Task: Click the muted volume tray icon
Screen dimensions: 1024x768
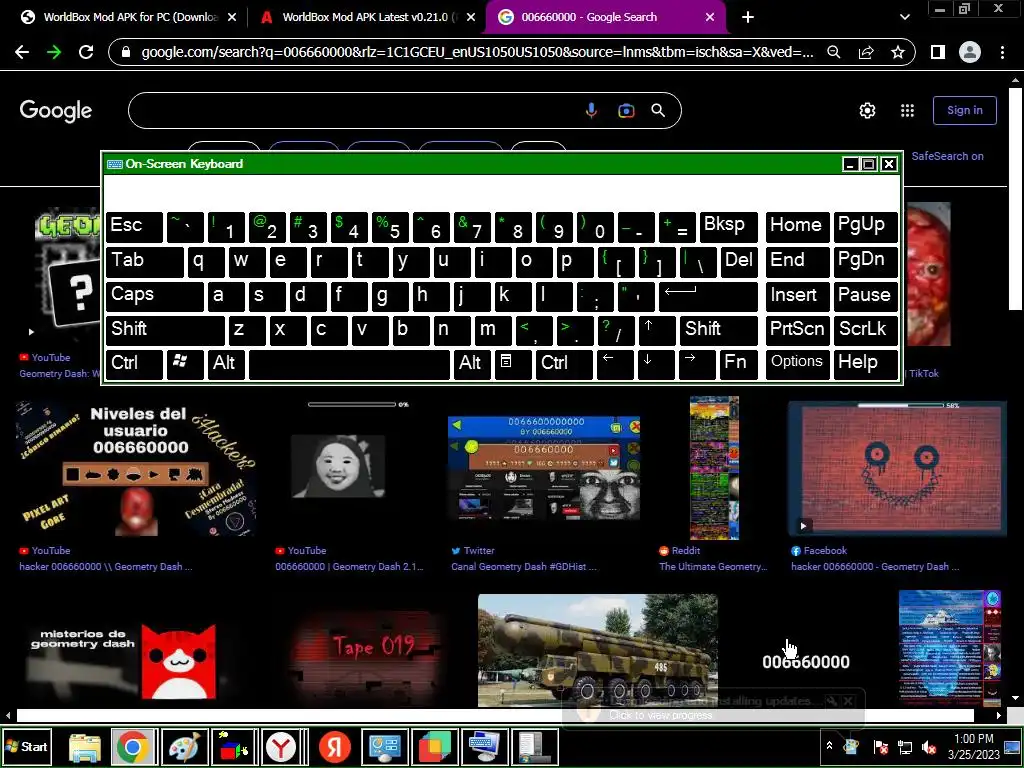Action: [x=928, y=746]
